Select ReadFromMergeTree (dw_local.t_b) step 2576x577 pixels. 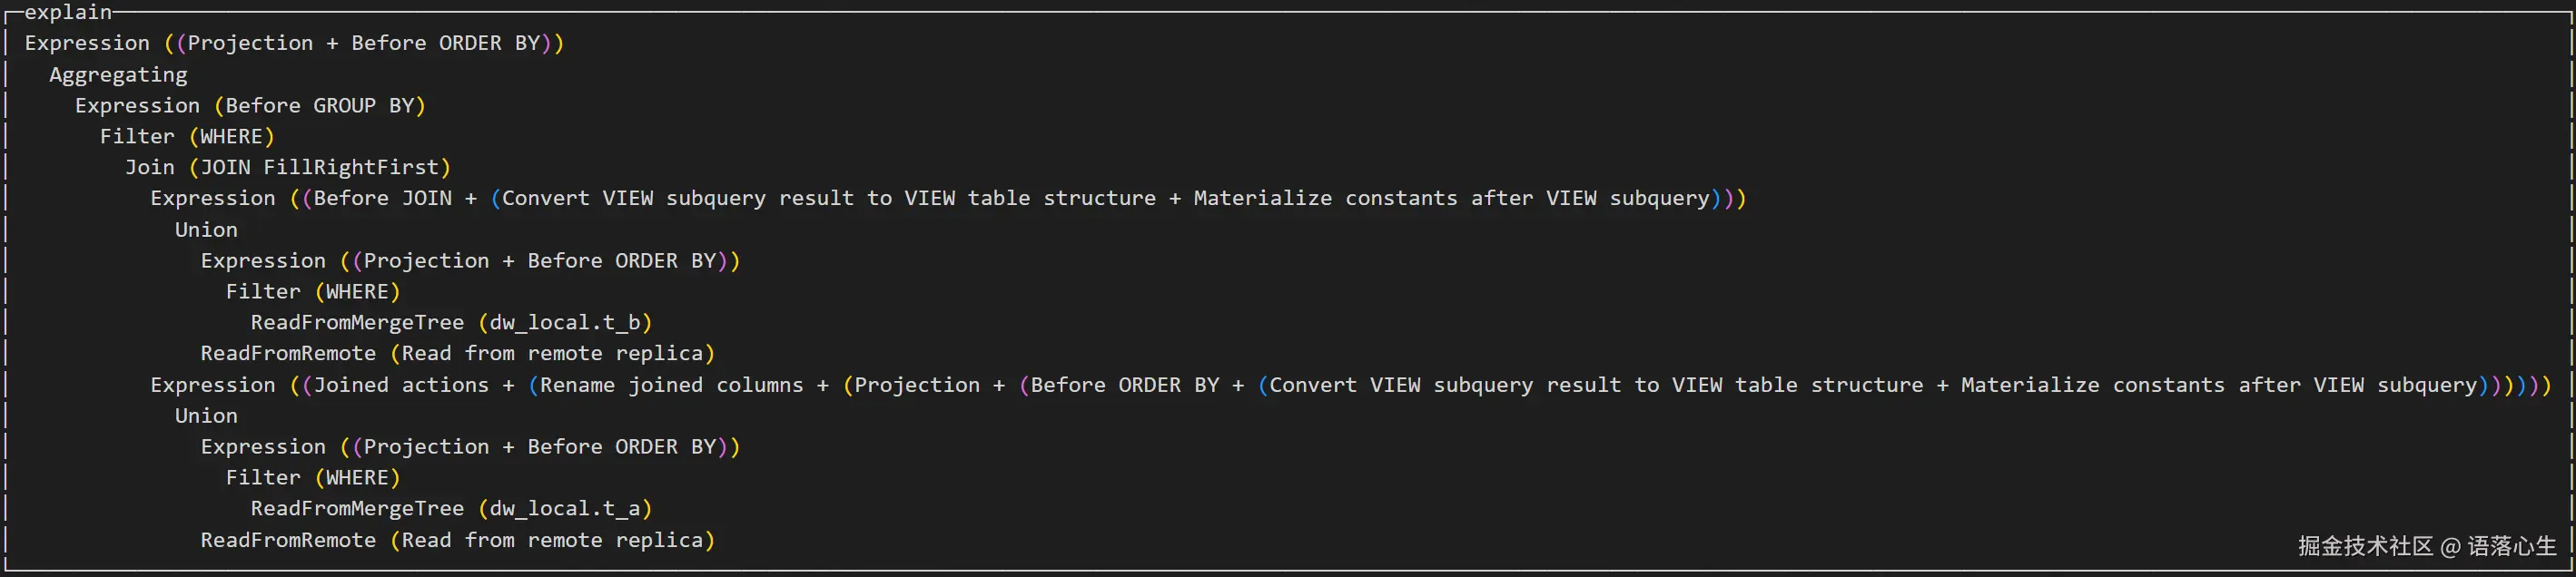point(451,322)
